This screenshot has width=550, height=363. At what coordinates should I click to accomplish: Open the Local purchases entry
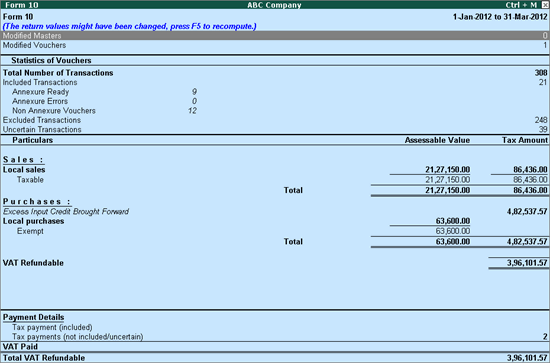[x=275, y=221]
